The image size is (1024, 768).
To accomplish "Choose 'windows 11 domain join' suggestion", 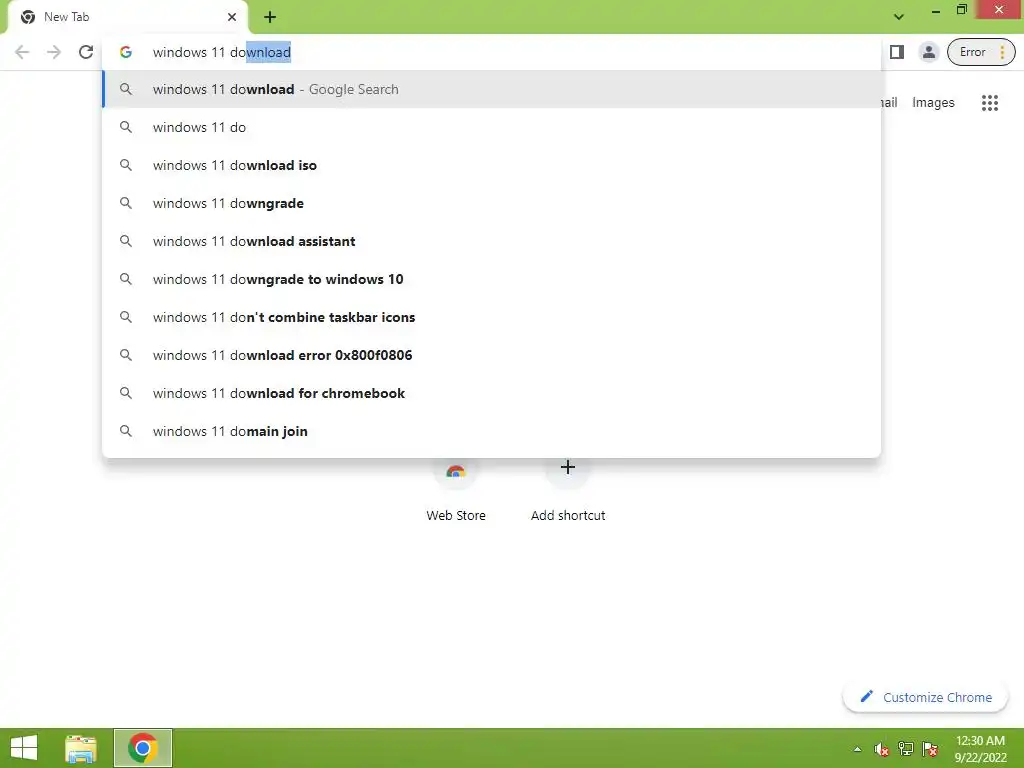I will (492, 431).
